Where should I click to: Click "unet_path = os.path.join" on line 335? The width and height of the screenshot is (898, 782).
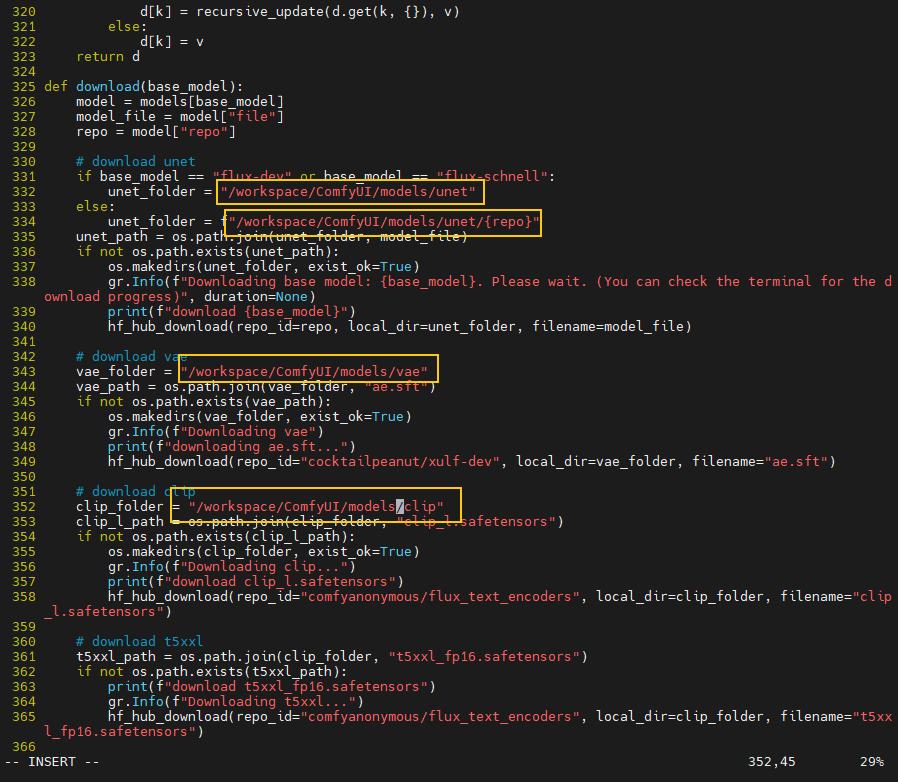click(172, 237)
